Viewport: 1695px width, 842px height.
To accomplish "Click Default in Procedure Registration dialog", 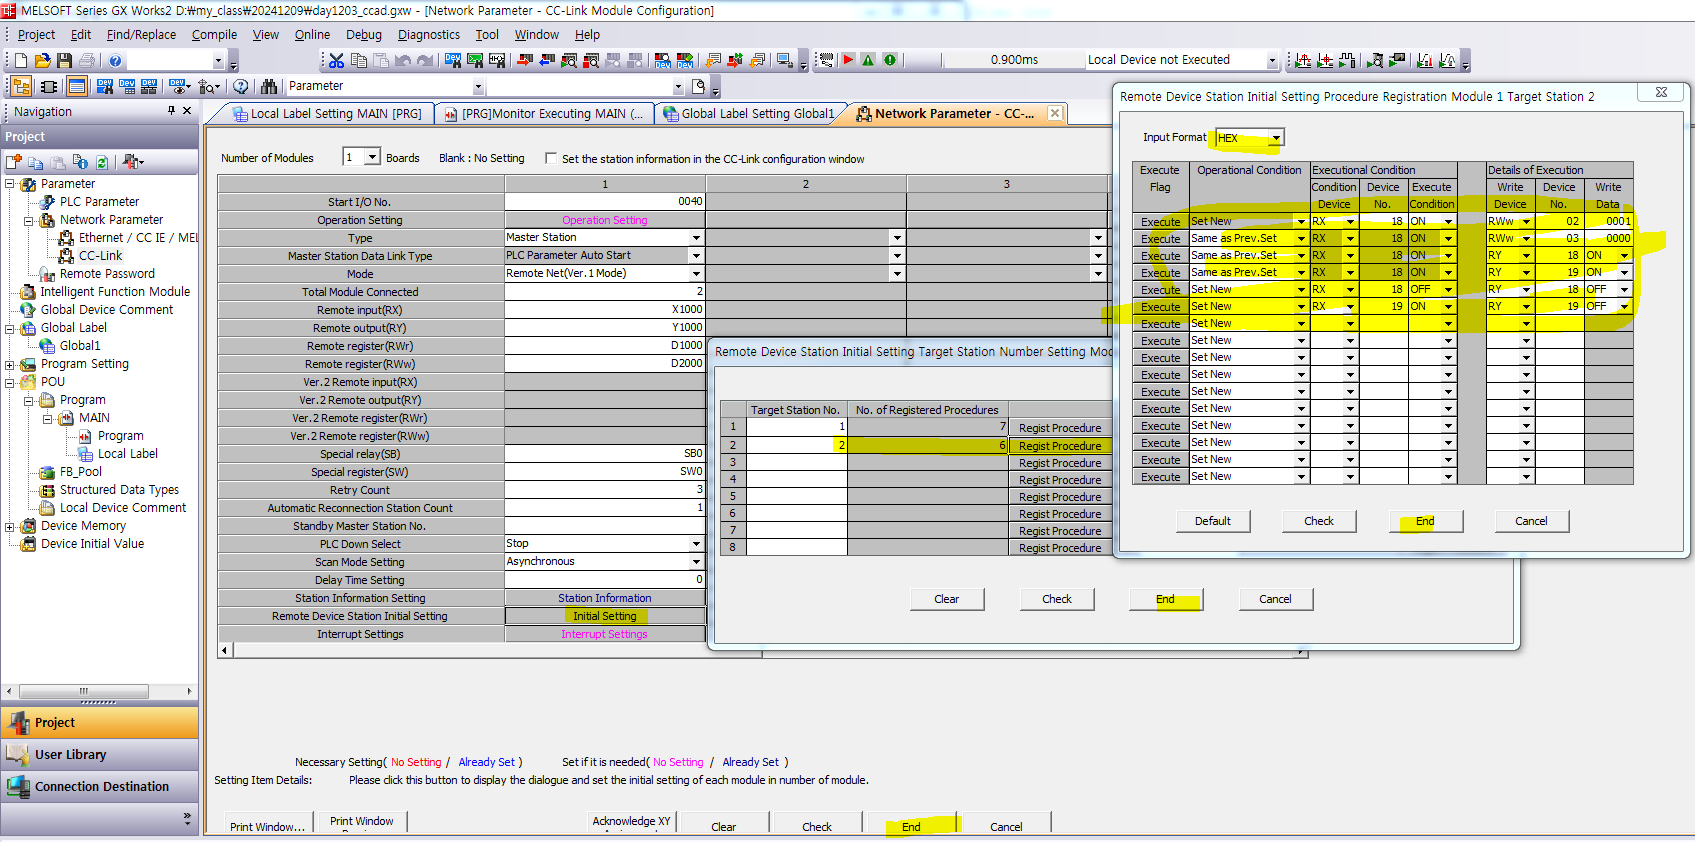I will coord(1213,521).
